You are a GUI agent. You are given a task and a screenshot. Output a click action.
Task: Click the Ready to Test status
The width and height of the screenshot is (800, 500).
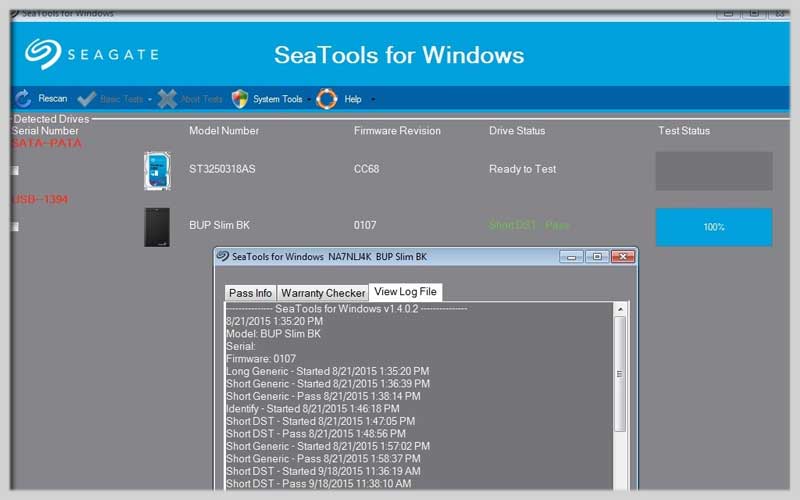pyautogui.click(x=522, y=169)
